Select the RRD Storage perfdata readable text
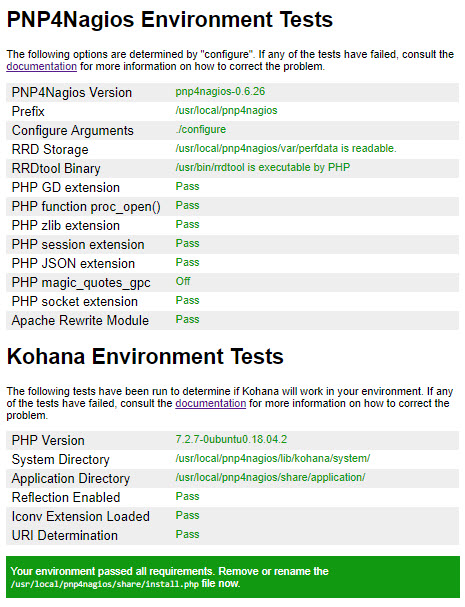The height and width of the screenshot is (607, 465). (286, 148)
